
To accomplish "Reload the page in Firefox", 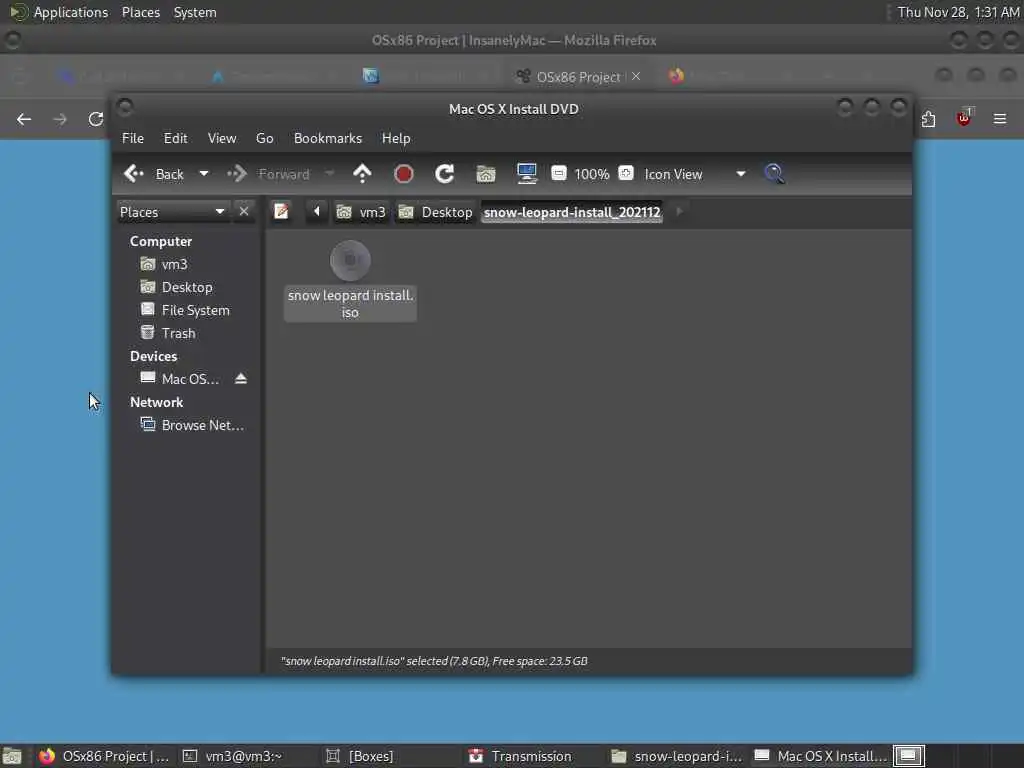I will pos(96,119).
